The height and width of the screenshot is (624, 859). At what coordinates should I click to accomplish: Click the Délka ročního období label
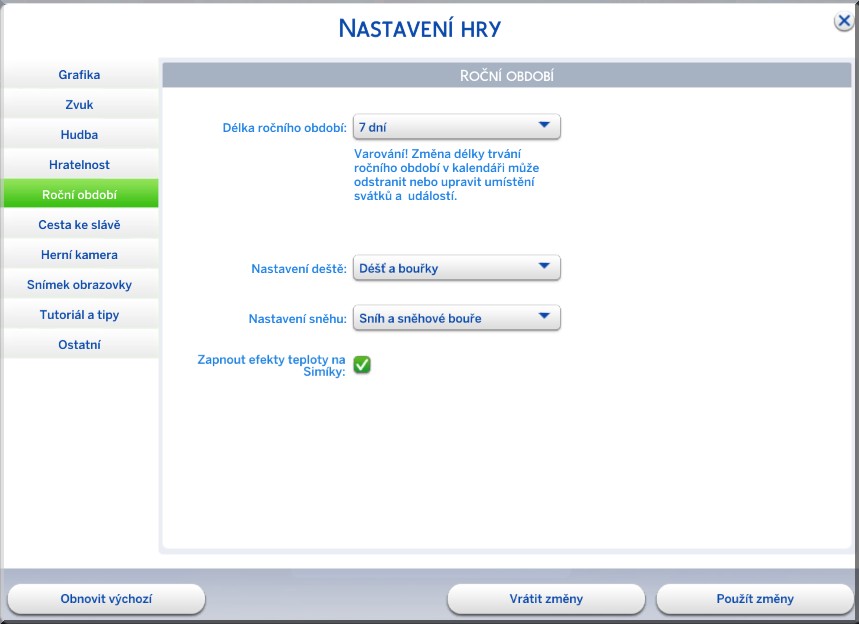click(x=284, y=128)
